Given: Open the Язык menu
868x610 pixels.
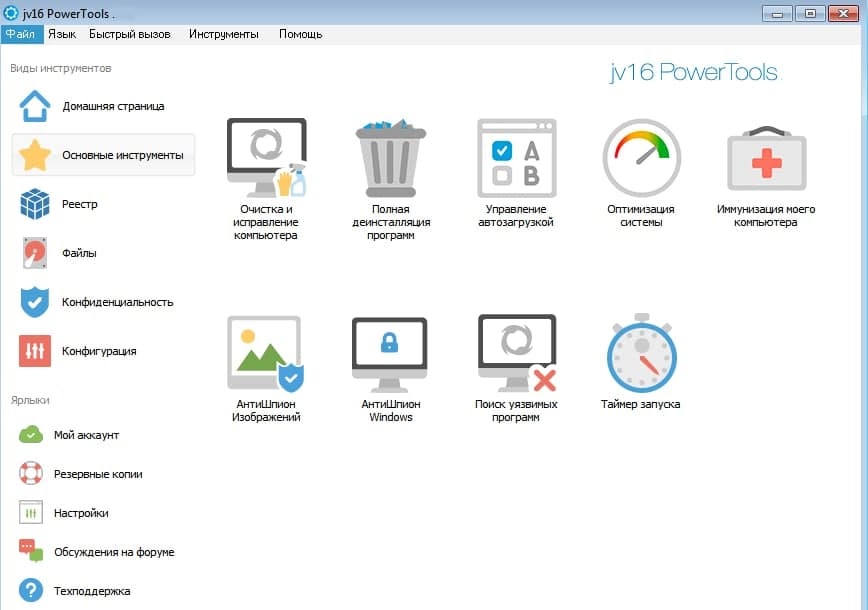Looking at the screenshot, I should (x=62, y=34).
